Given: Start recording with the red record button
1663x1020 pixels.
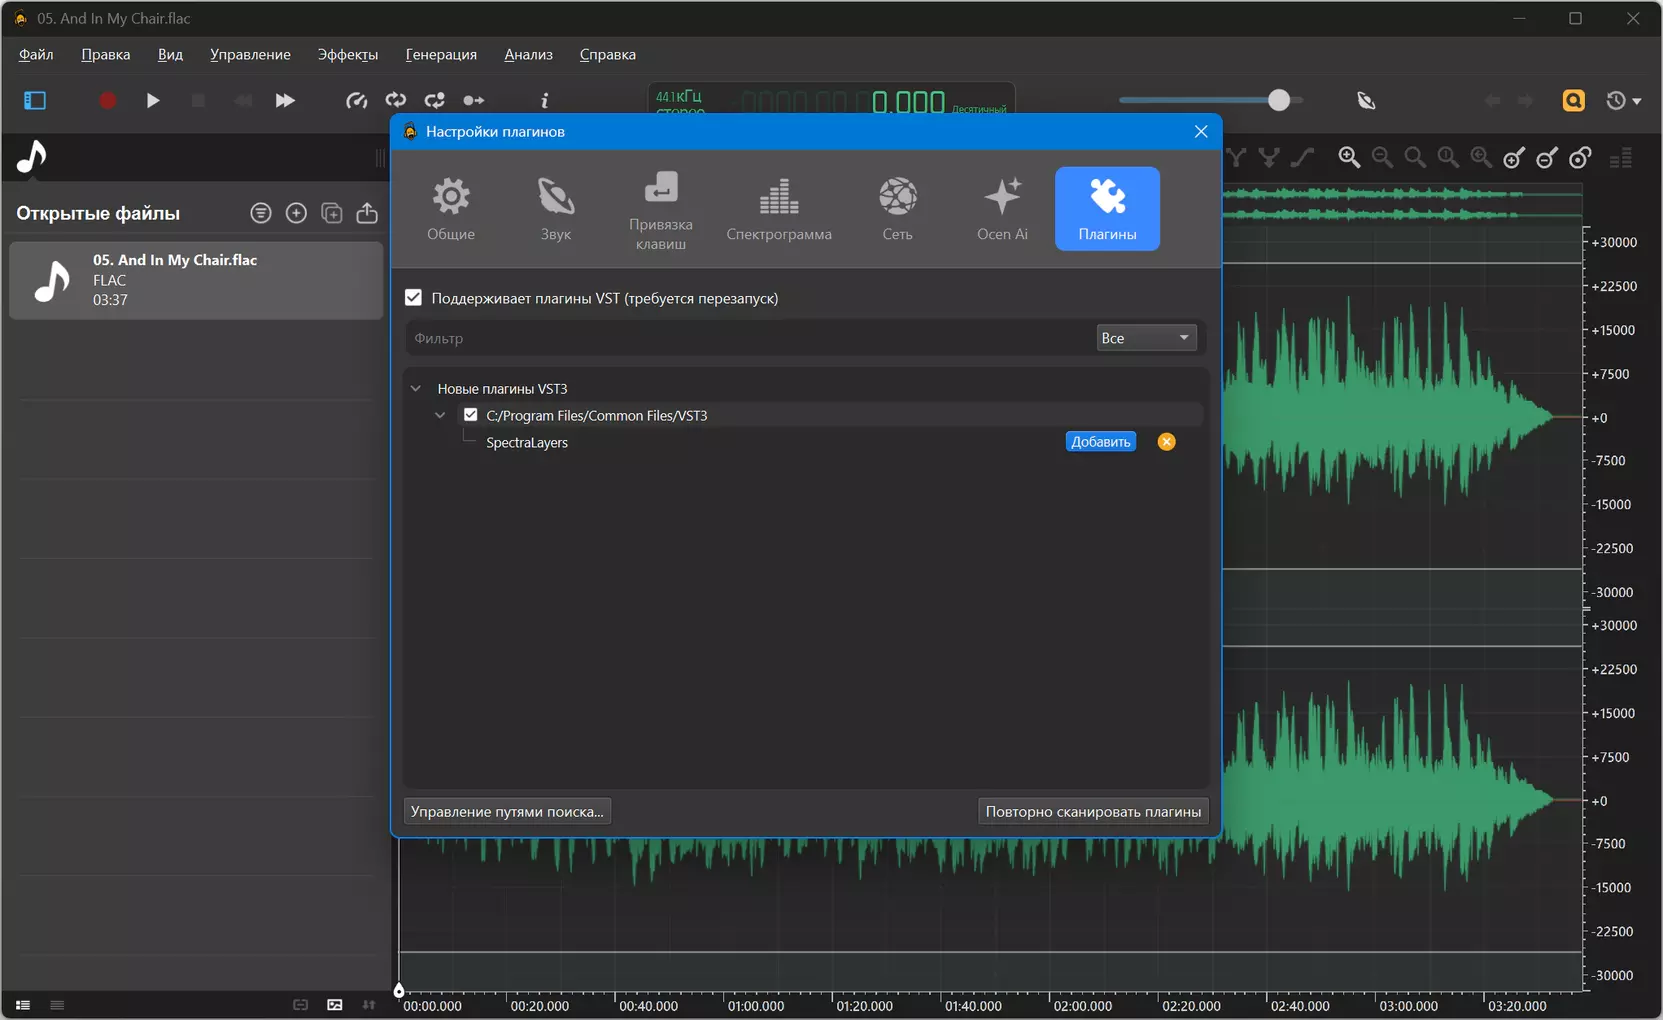Looking at the screenshot, I should (107, 100).
